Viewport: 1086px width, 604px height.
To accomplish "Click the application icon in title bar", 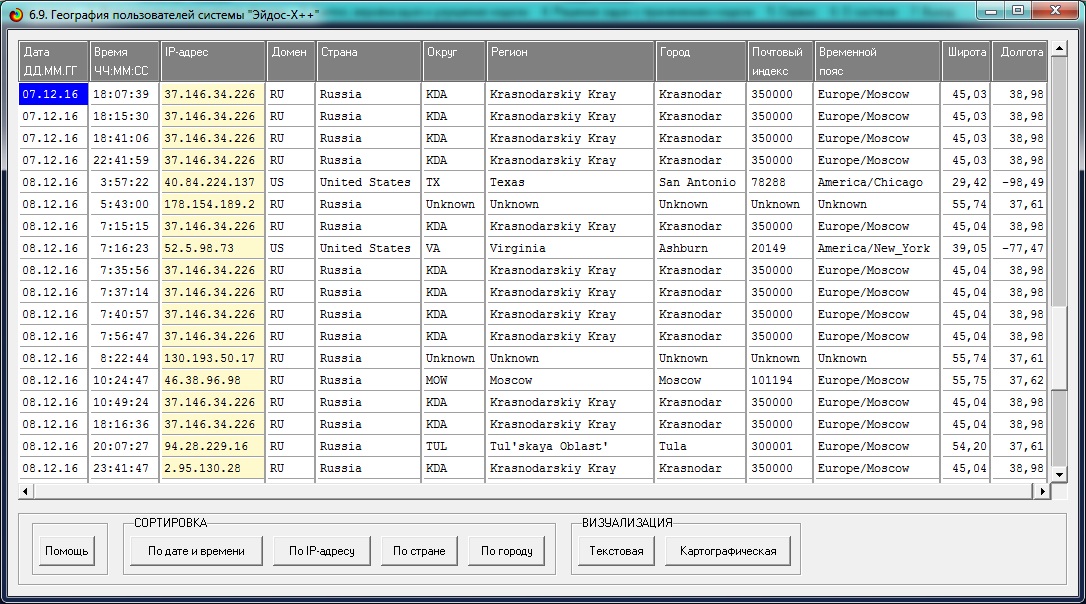I will (x=15, y=11).
